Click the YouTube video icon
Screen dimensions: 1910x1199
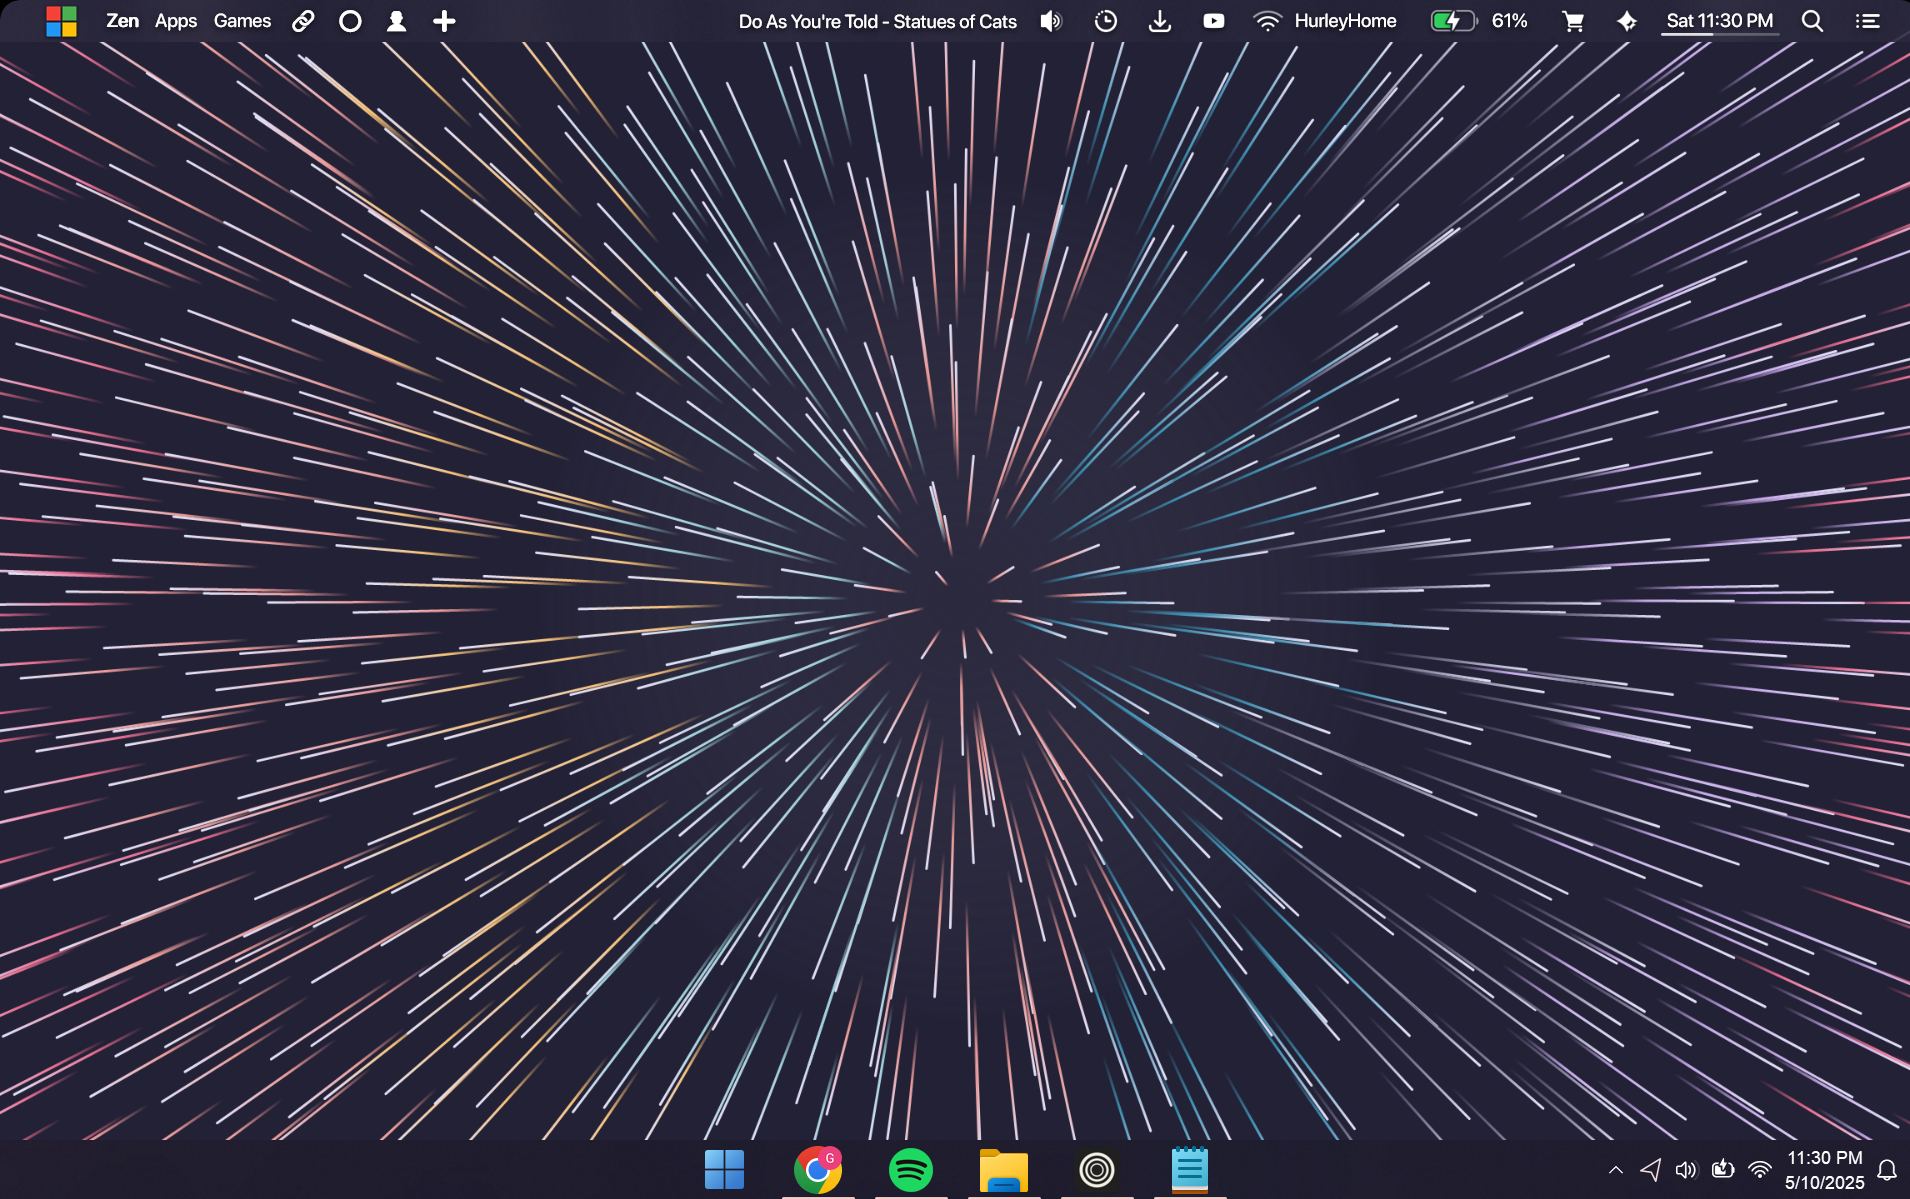click(1213, 21)
